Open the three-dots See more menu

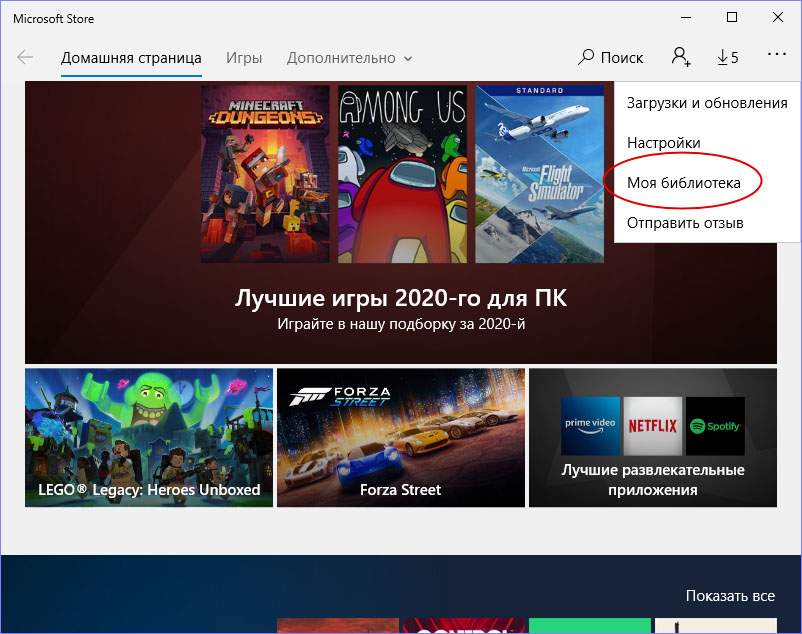(776, 54)
